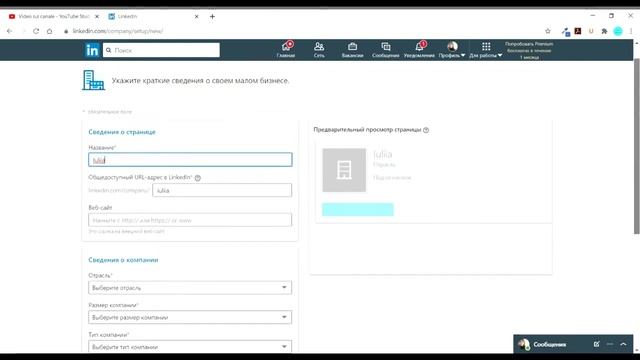The height and width of the screenshot is (360, 640).
Task: Open the help icon next to URL label
Action: [x=198, y=178]
